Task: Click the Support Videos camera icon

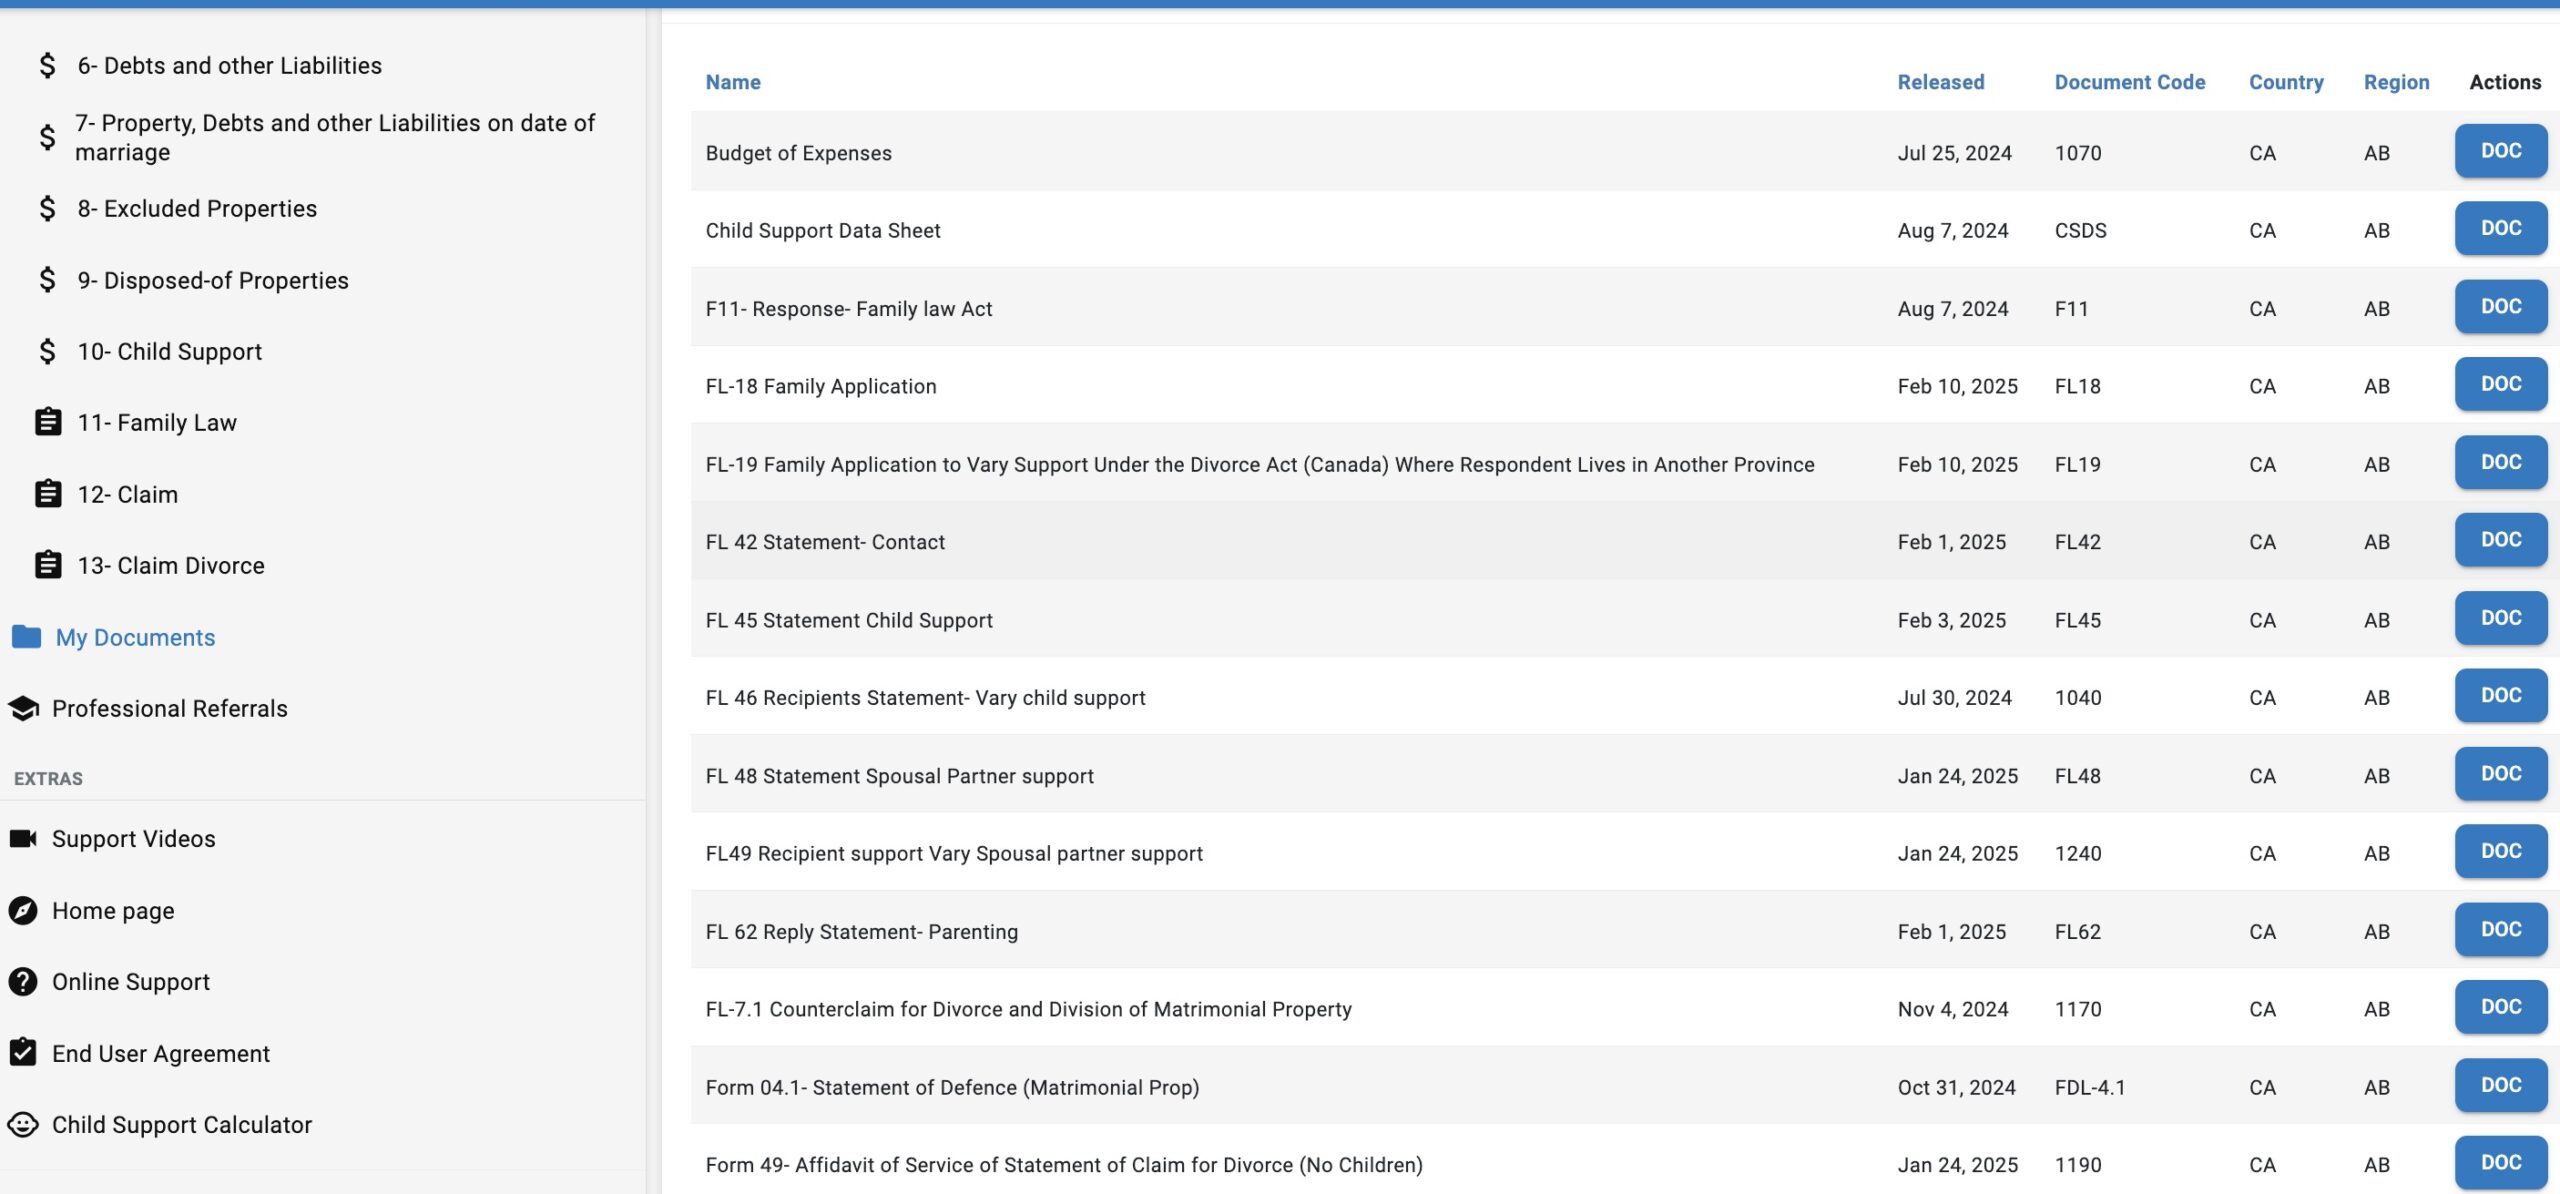Action: (x=24, y=838)
